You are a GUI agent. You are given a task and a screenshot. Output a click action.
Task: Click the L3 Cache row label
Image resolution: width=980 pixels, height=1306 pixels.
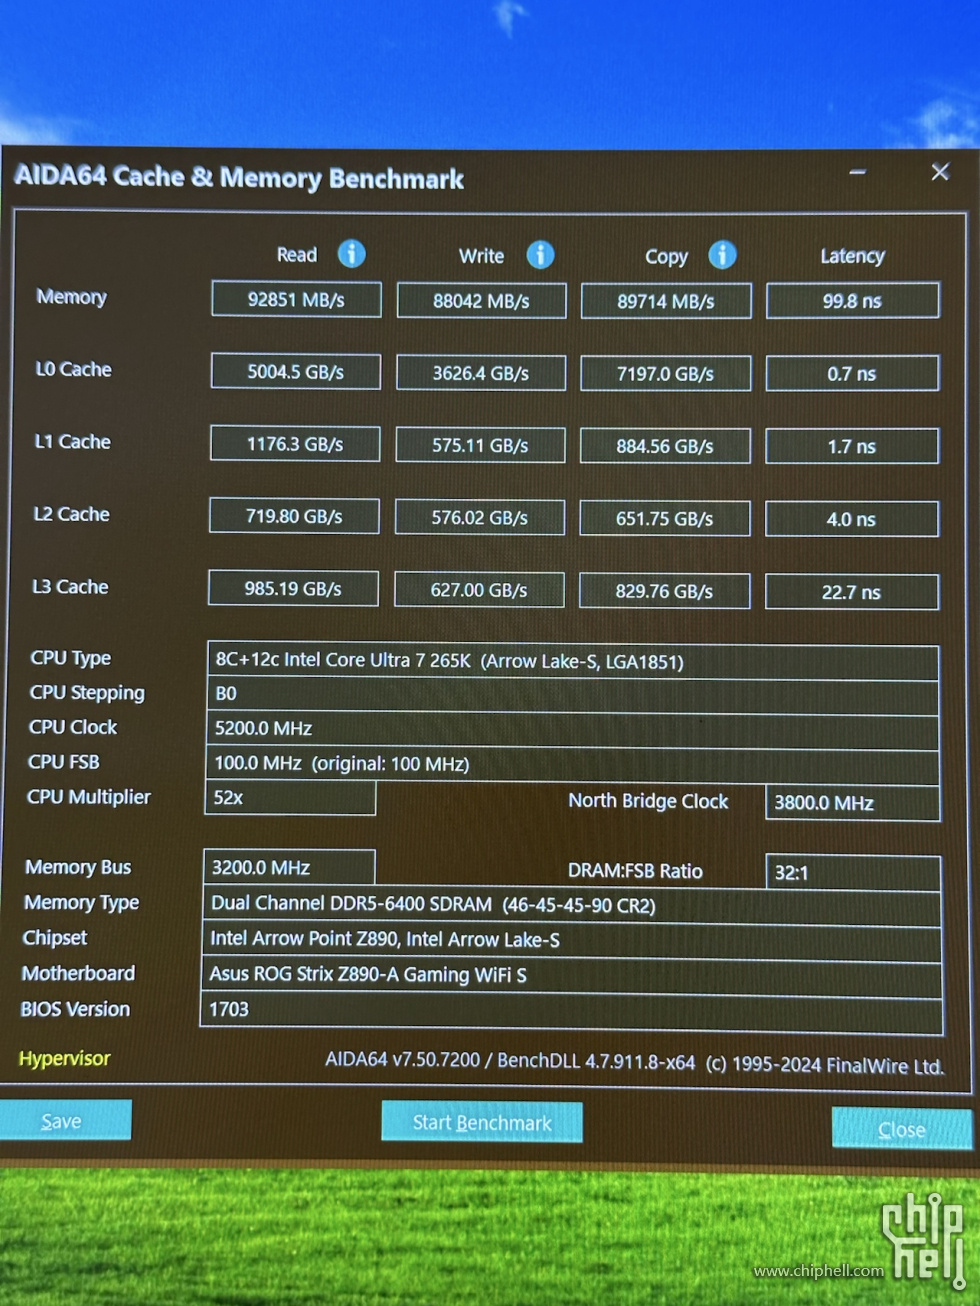coord(70,586)
